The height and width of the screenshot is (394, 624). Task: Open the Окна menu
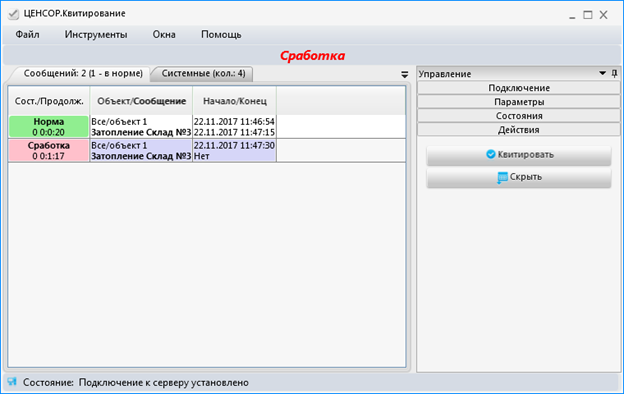[164, 35]
